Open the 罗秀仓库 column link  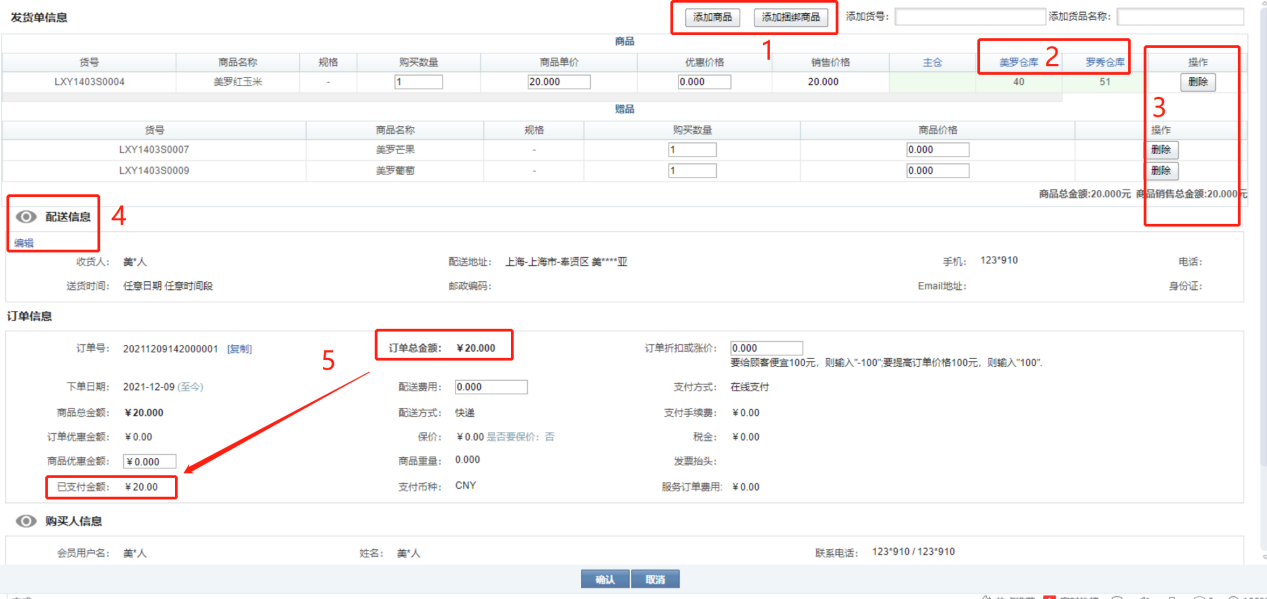pyautogui.click(x=1105, y=62)
